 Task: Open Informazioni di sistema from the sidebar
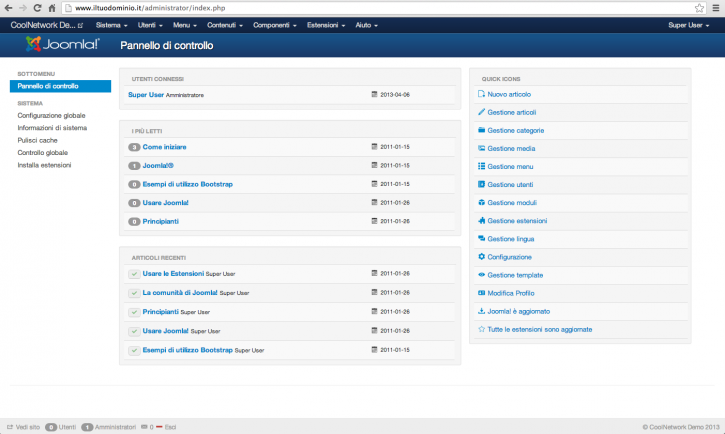click(x=52, y=128)
